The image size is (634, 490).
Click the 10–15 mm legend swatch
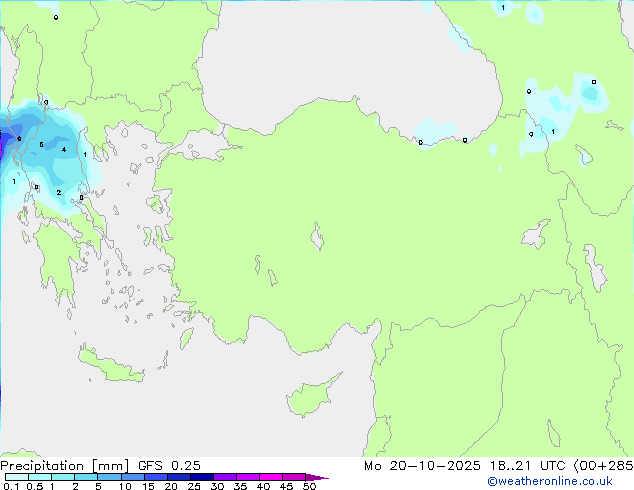(132, 477)
